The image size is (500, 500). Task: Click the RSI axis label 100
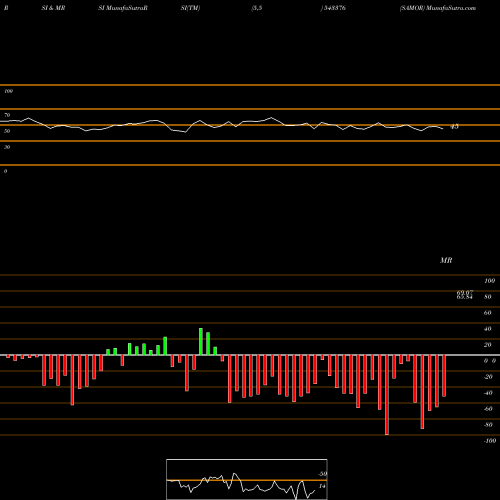click(x=8, y=91)
